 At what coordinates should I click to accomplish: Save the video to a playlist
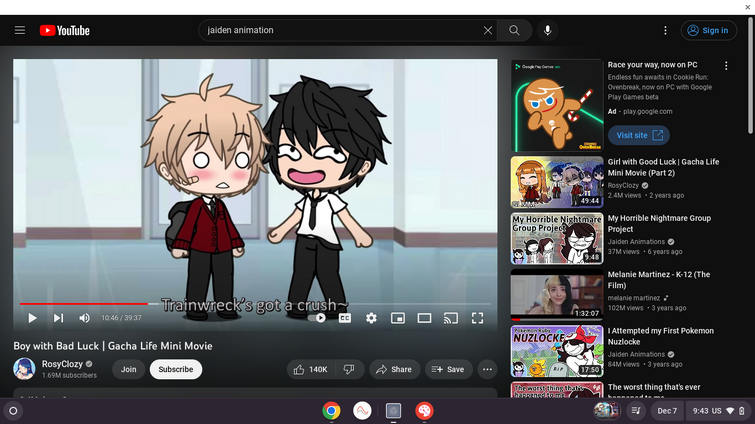pyautogui.click(x=448, y=369)
